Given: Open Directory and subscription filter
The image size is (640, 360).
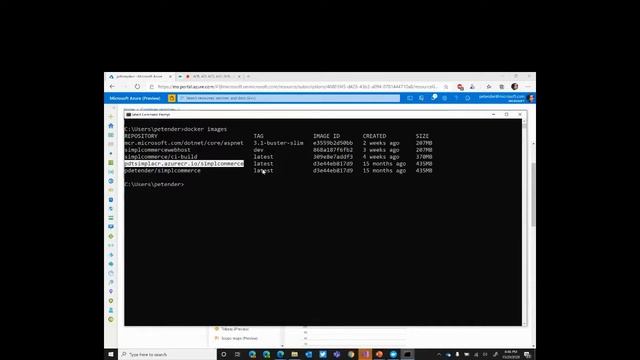Looking at the screenshot, I should pos(422,98).
